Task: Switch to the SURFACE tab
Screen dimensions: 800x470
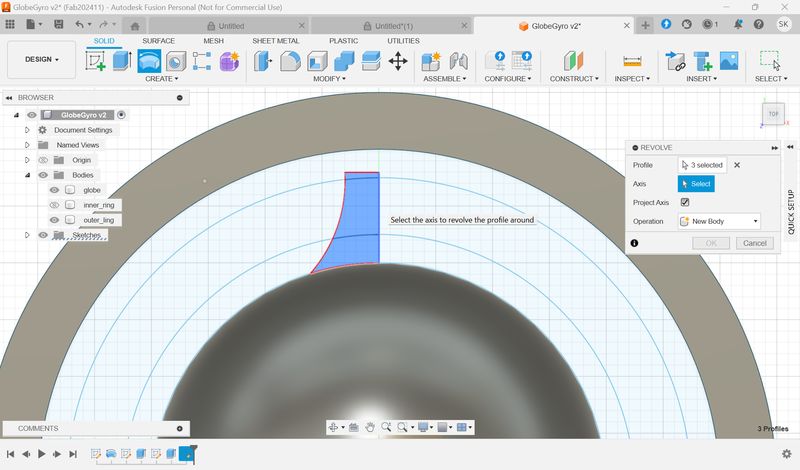Action: click(158, 41)
